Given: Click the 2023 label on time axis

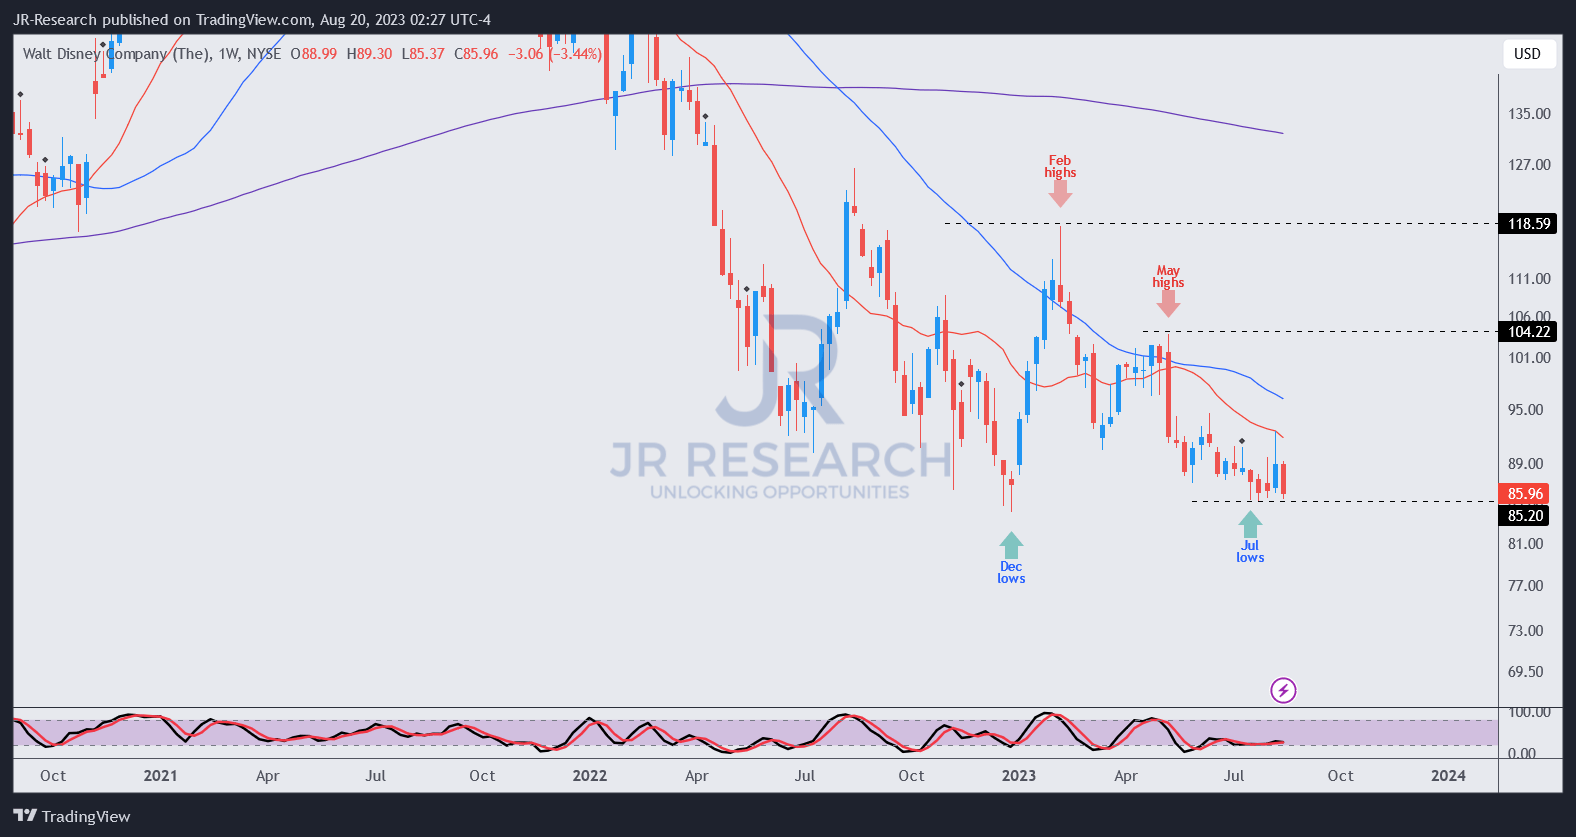Looking at the screenshot, I should click(1019, 776).
